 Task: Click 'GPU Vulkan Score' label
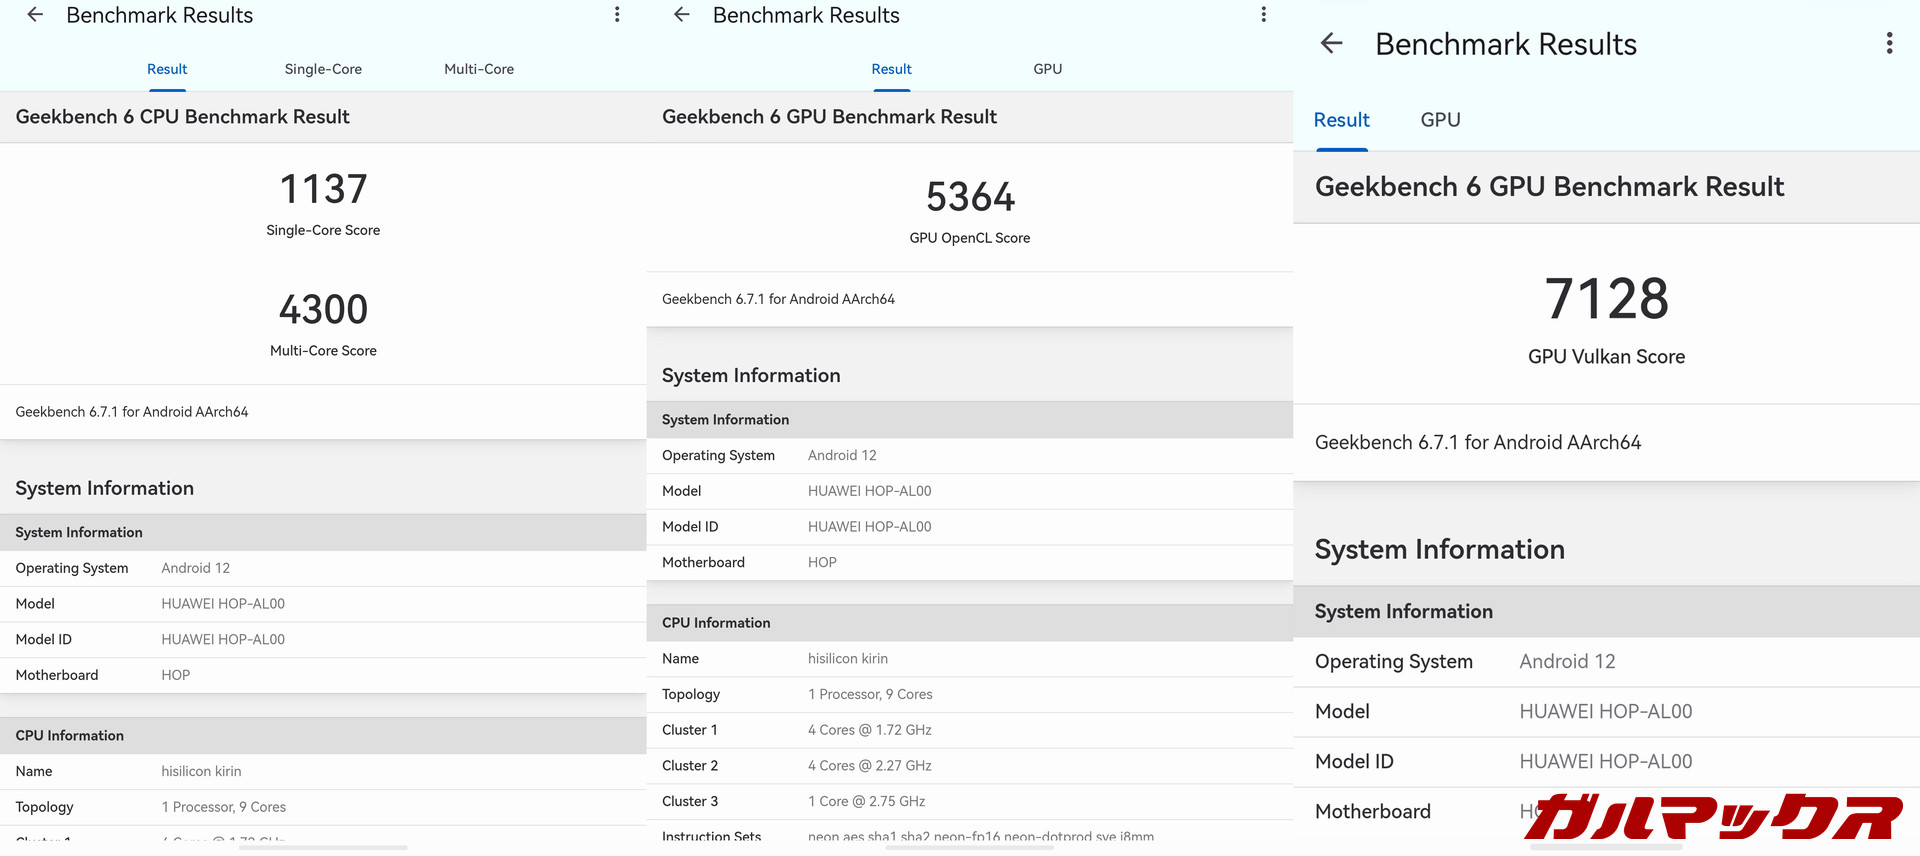pos(1606,357)
